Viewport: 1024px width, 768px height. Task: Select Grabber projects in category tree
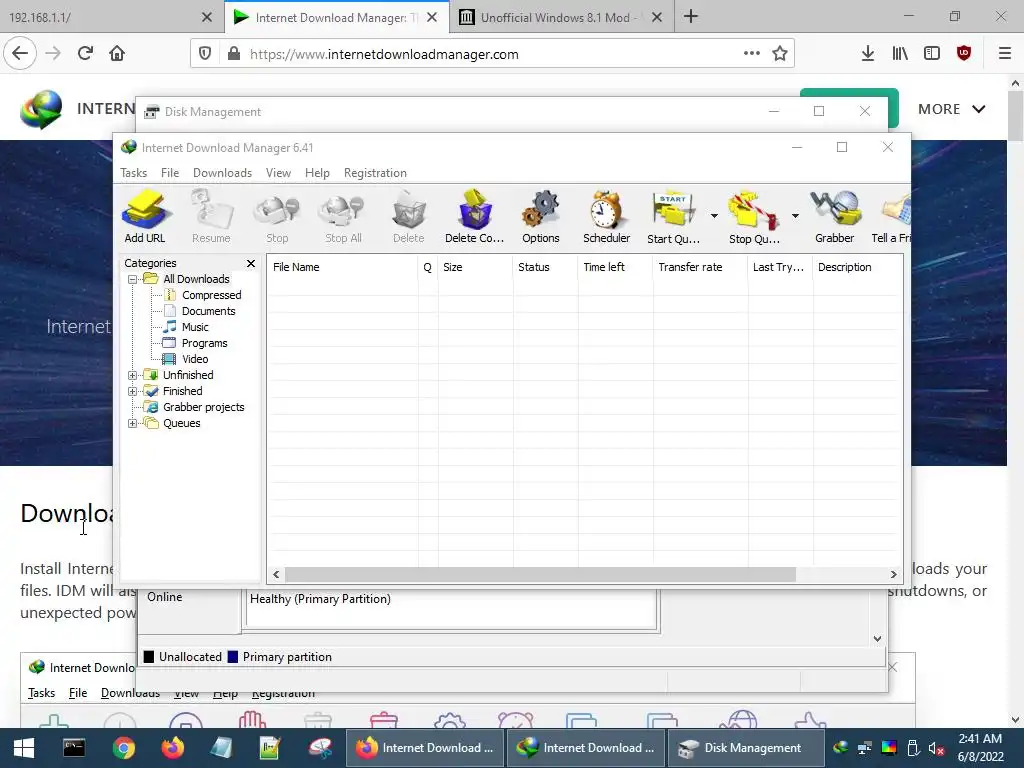coord(203,407)
